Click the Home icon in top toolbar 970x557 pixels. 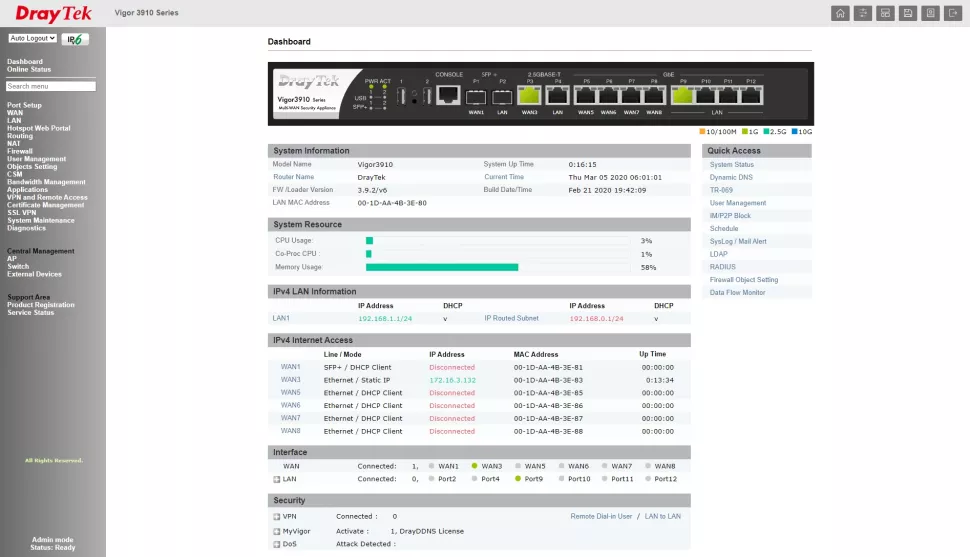pos(840,13)
